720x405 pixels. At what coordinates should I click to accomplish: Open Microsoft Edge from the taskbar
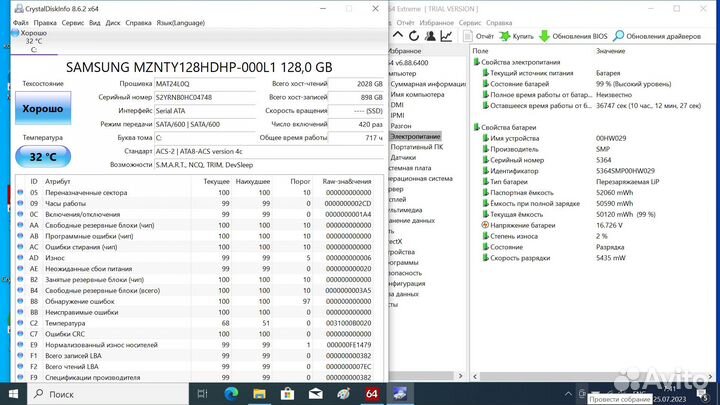pos(231,394)
